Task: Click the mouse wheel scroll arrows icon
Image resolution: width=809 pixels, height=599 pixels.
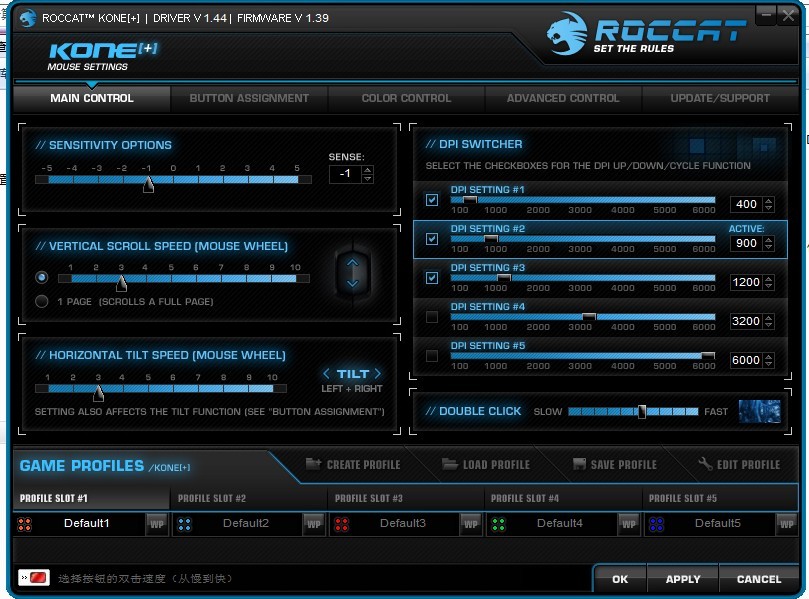Action: [353, 273]
